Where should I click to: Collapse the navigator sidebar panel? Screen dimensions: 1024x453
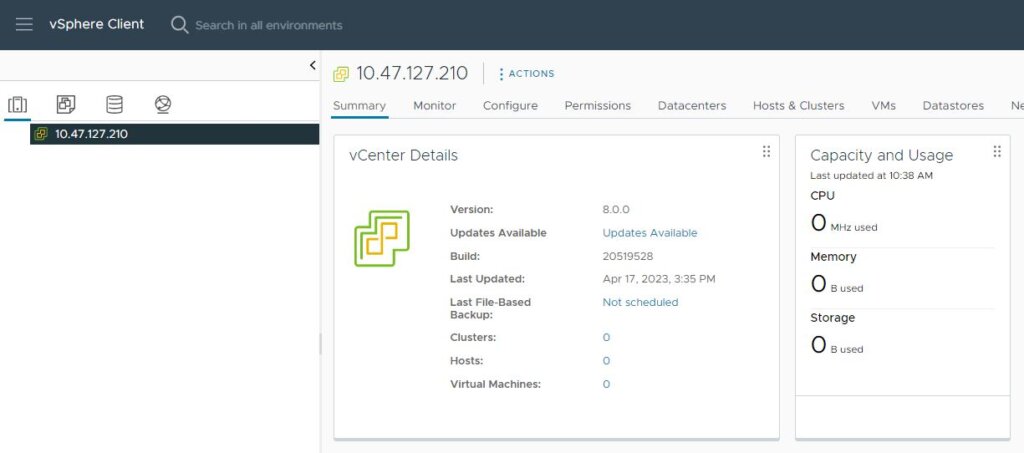point(312,65)
